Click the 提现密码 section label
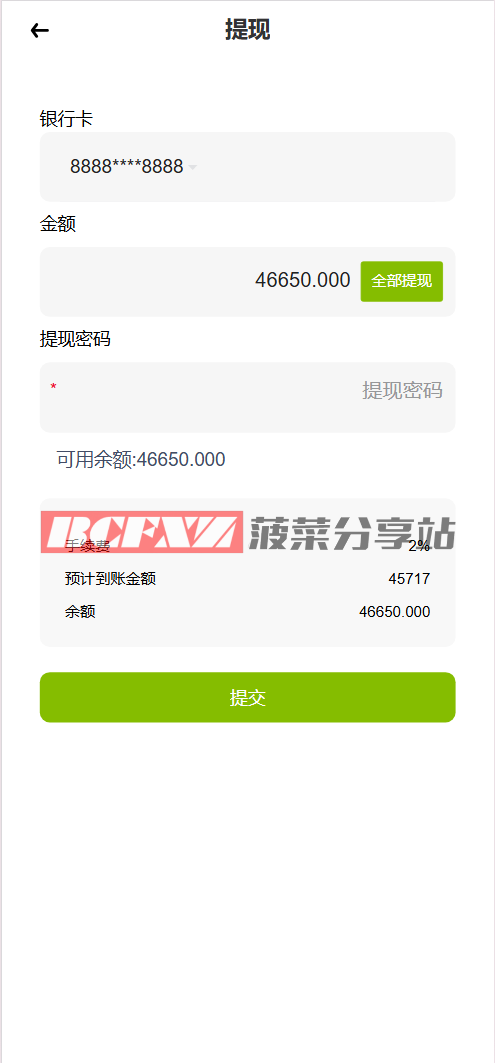 [75, 339]
